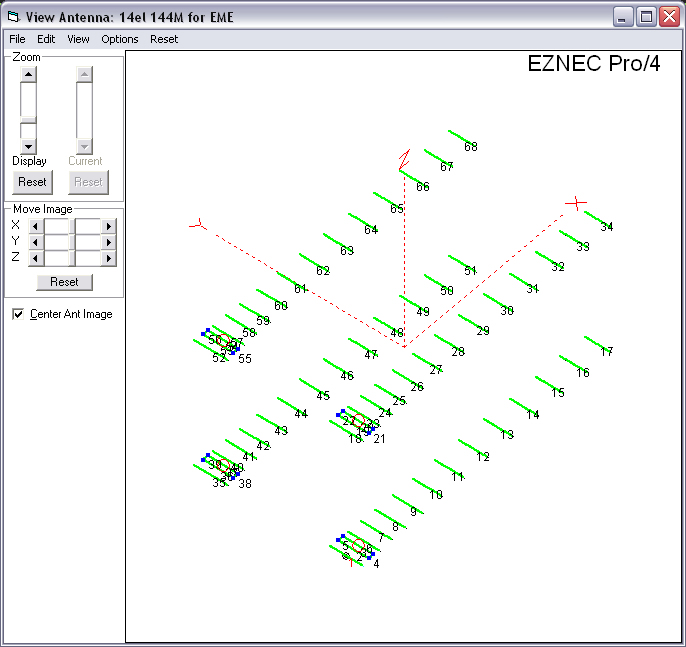Click the Display zoom down arrow
This screenshot has height=647, width=686.
click(x=28, y=147)
